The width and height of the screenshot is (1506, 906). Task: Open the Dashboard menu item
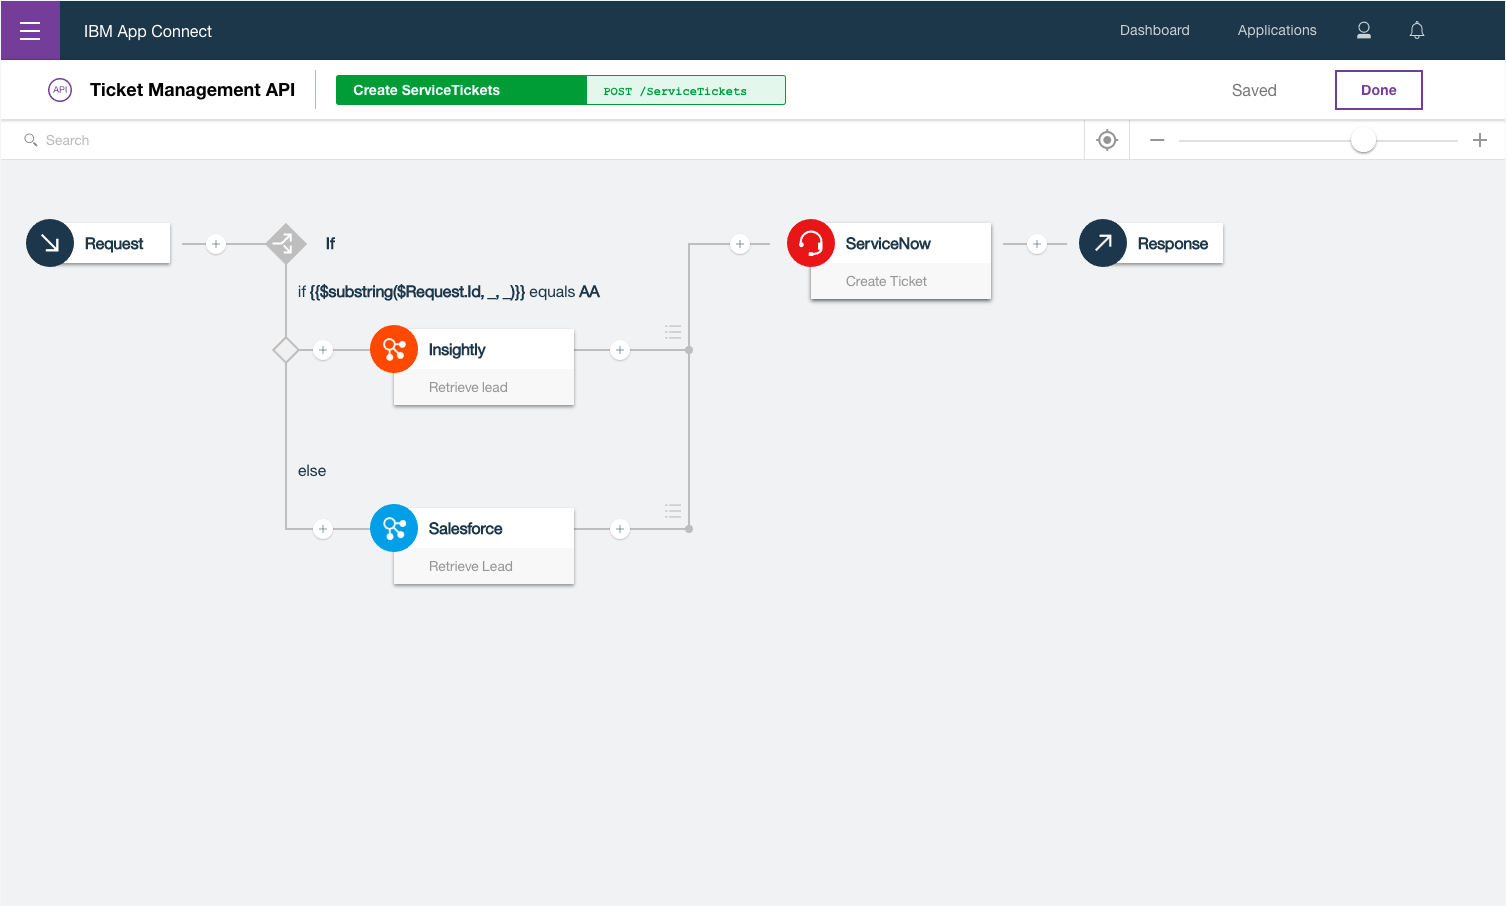pos(1155,30)
